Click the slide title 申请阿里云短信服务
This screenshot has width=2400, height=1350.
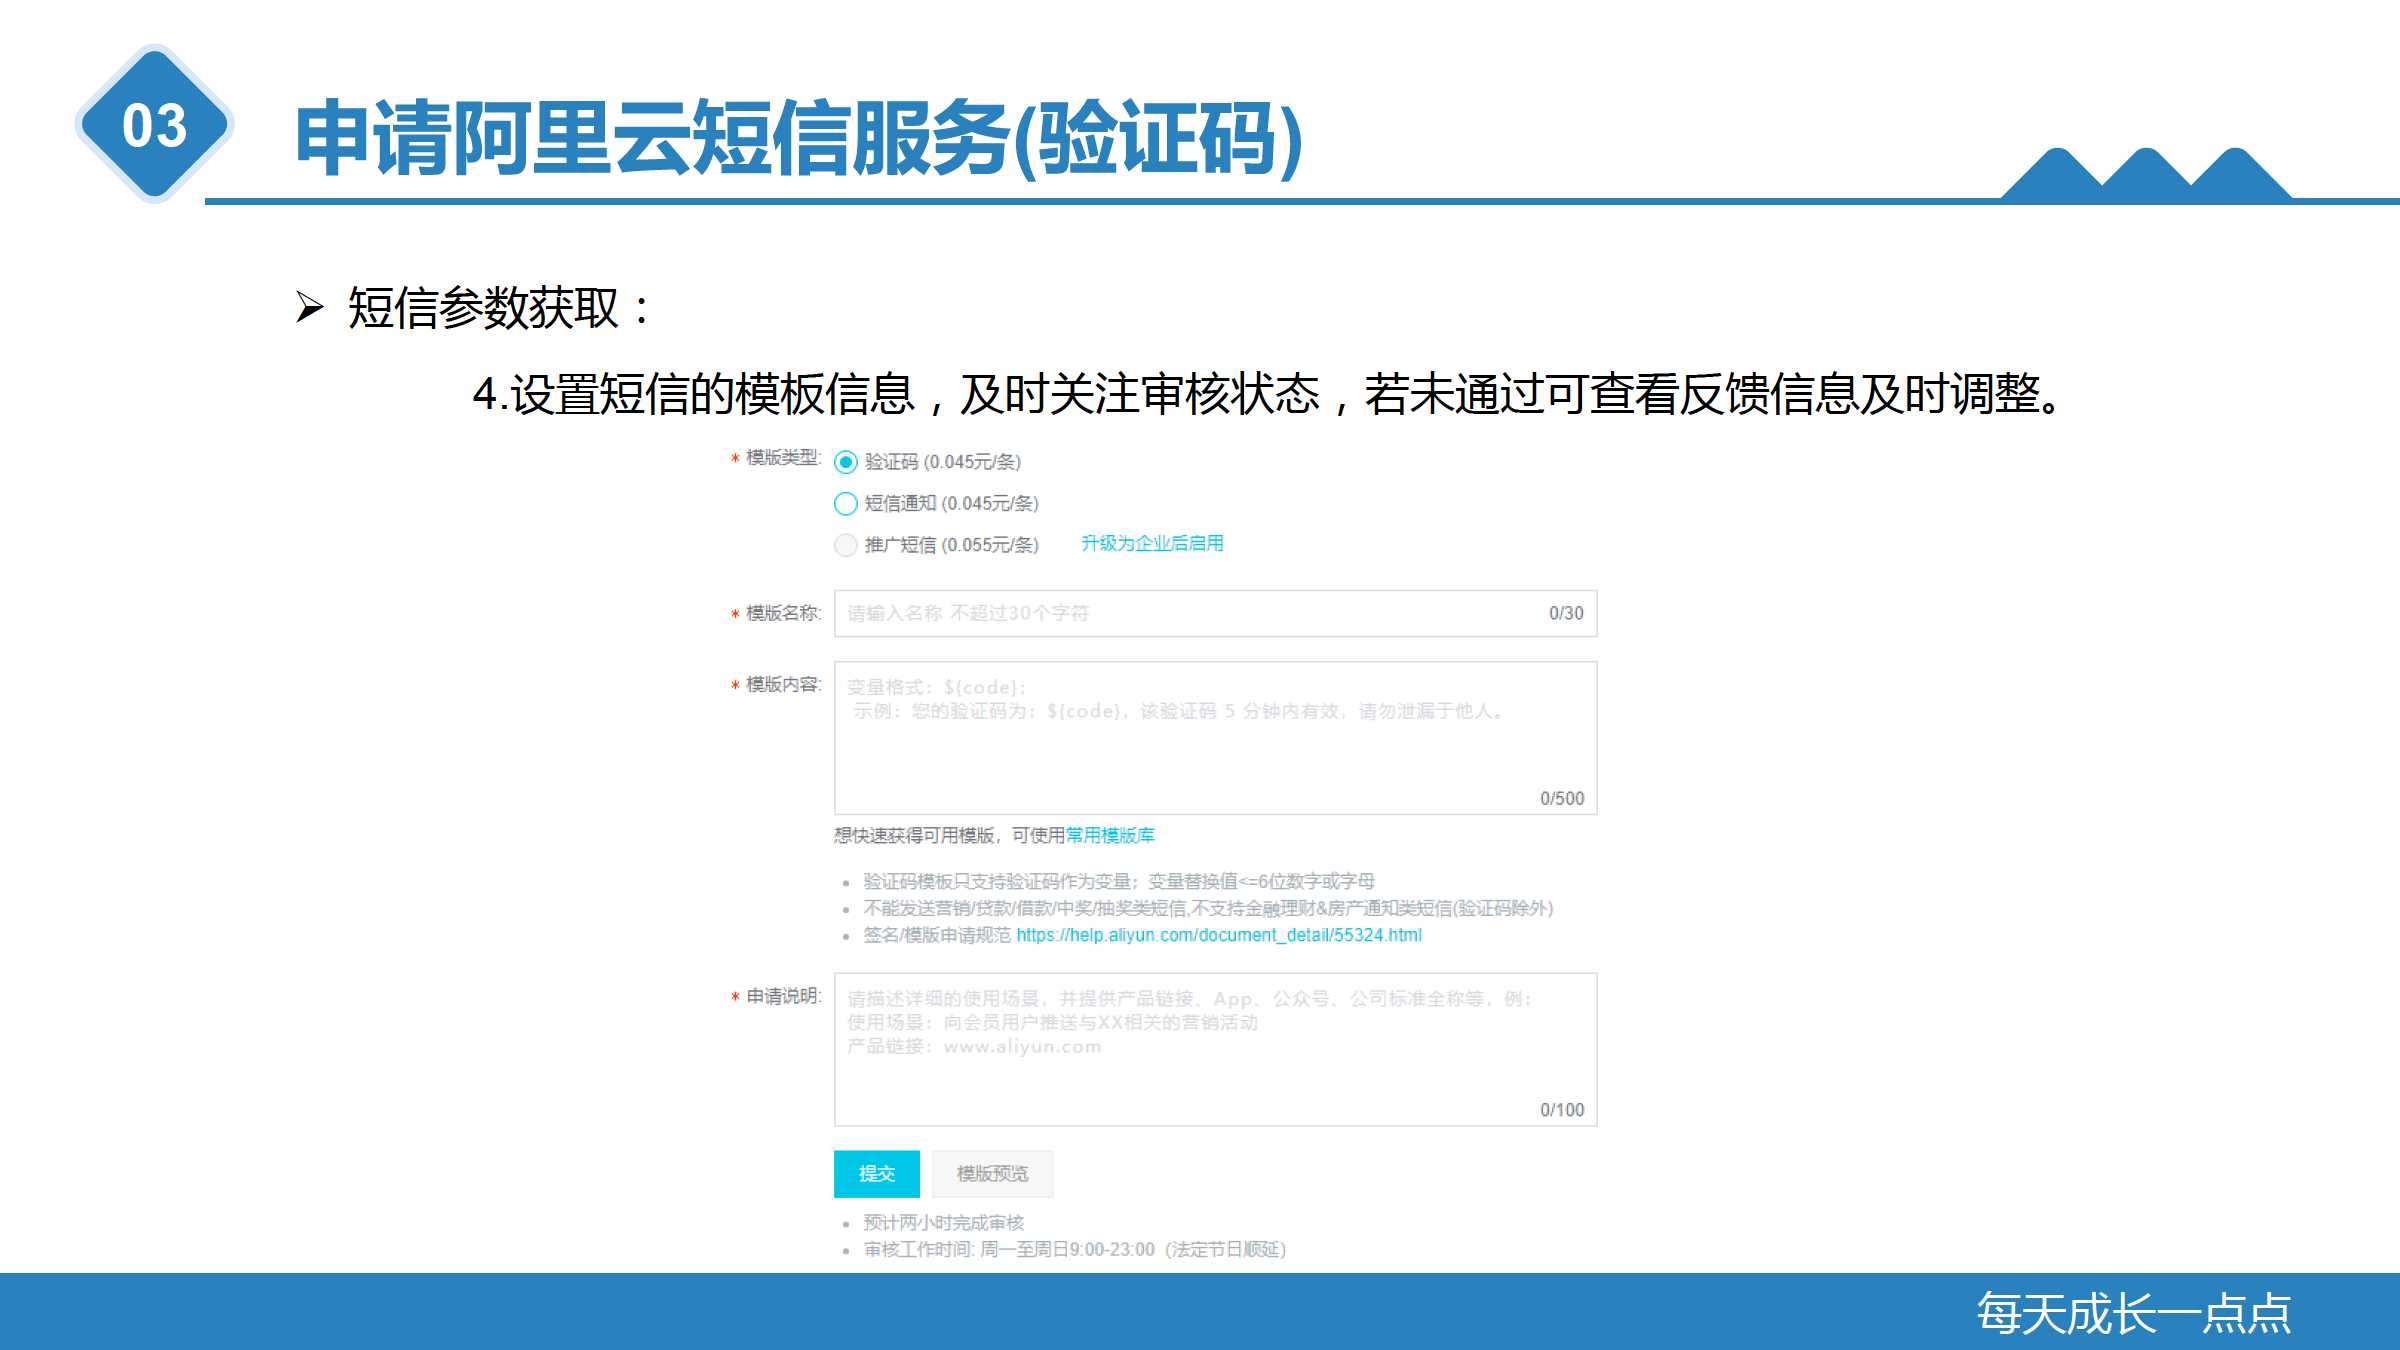(798, 138)
